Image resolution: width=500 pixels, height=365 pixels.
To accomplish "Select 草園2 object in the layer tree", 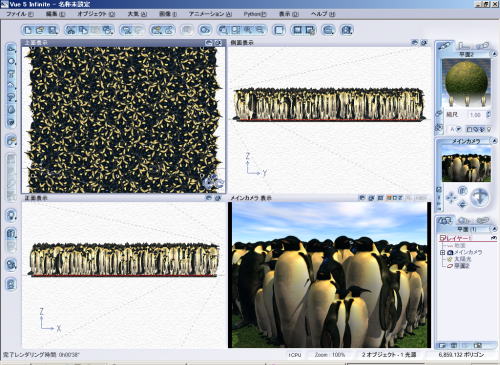I will [462, 266].
